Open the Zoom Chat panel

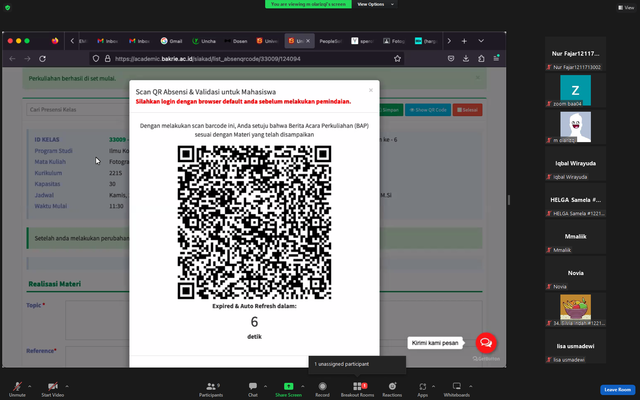253,389
